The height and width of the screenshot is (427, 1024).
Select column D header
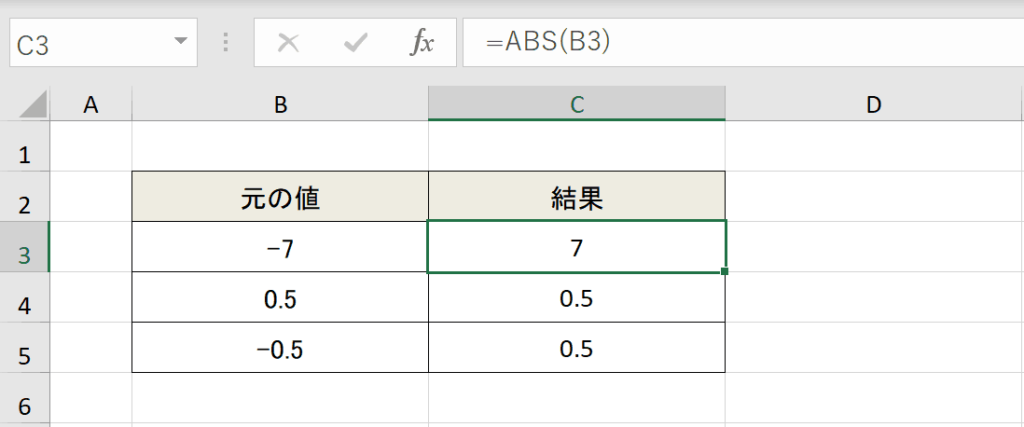pos(874,104)
